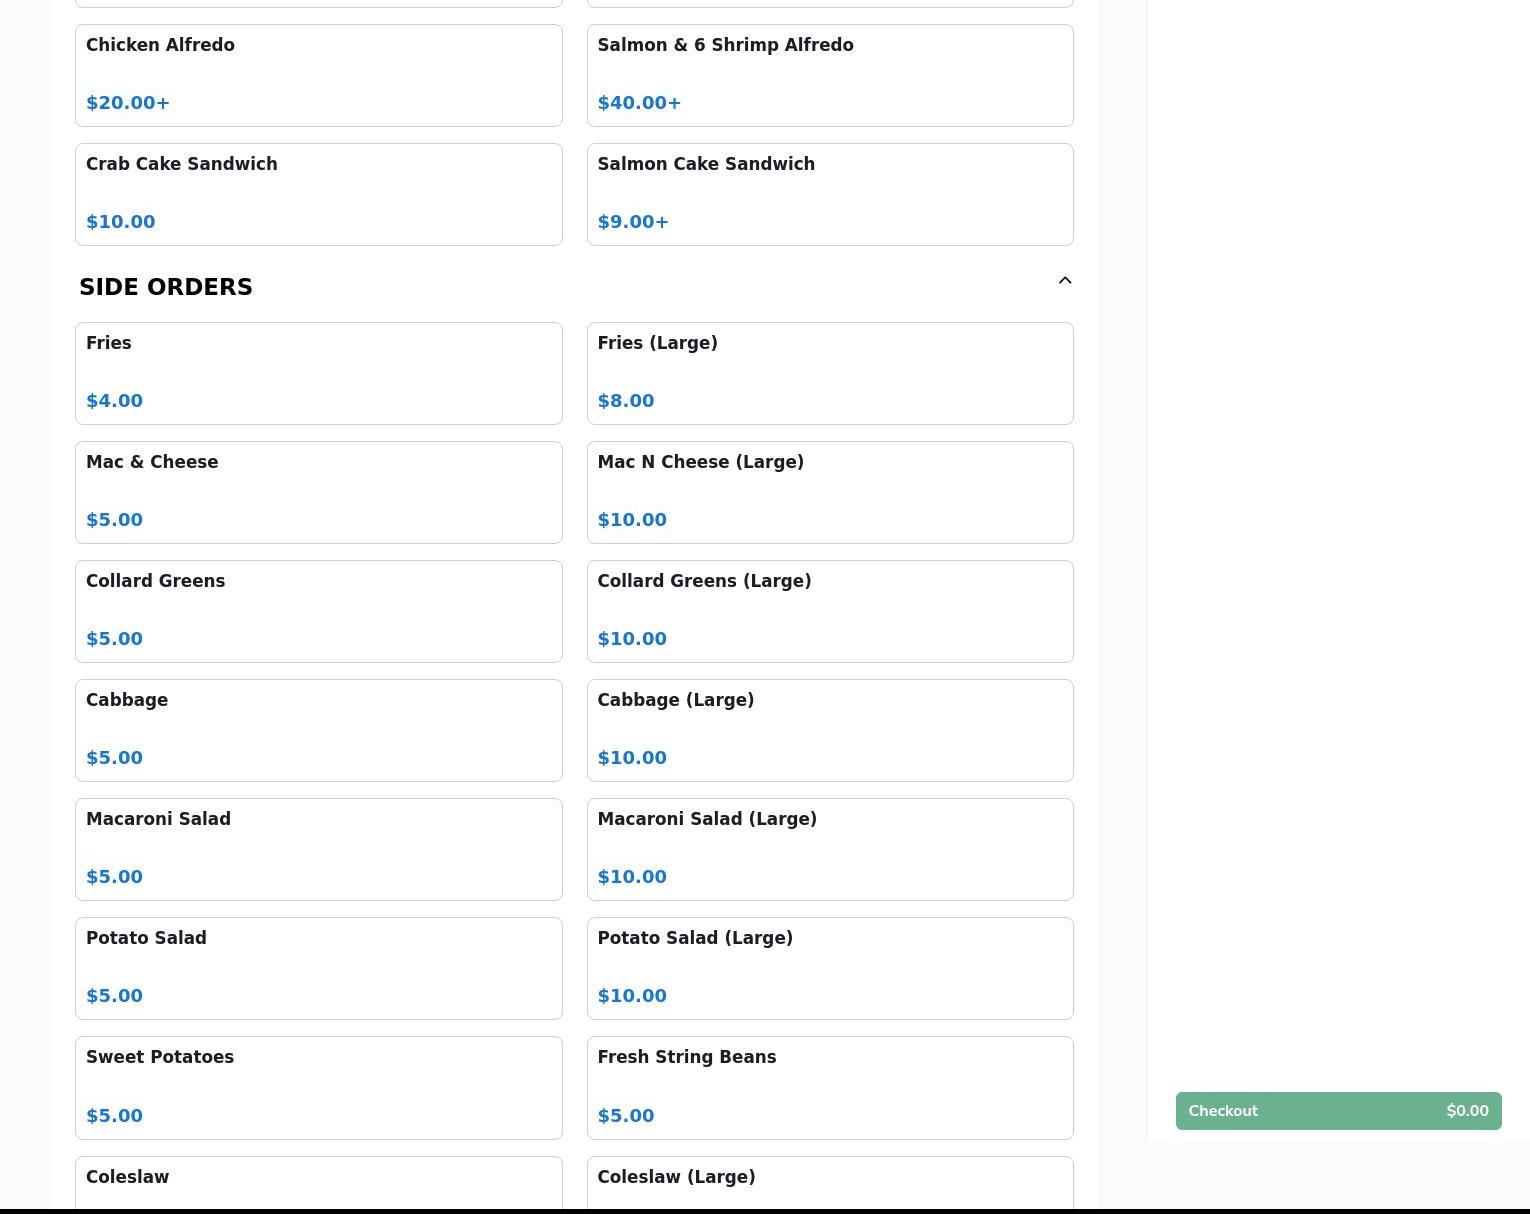Open the regular Coleslaw item

coord(319,1184)
